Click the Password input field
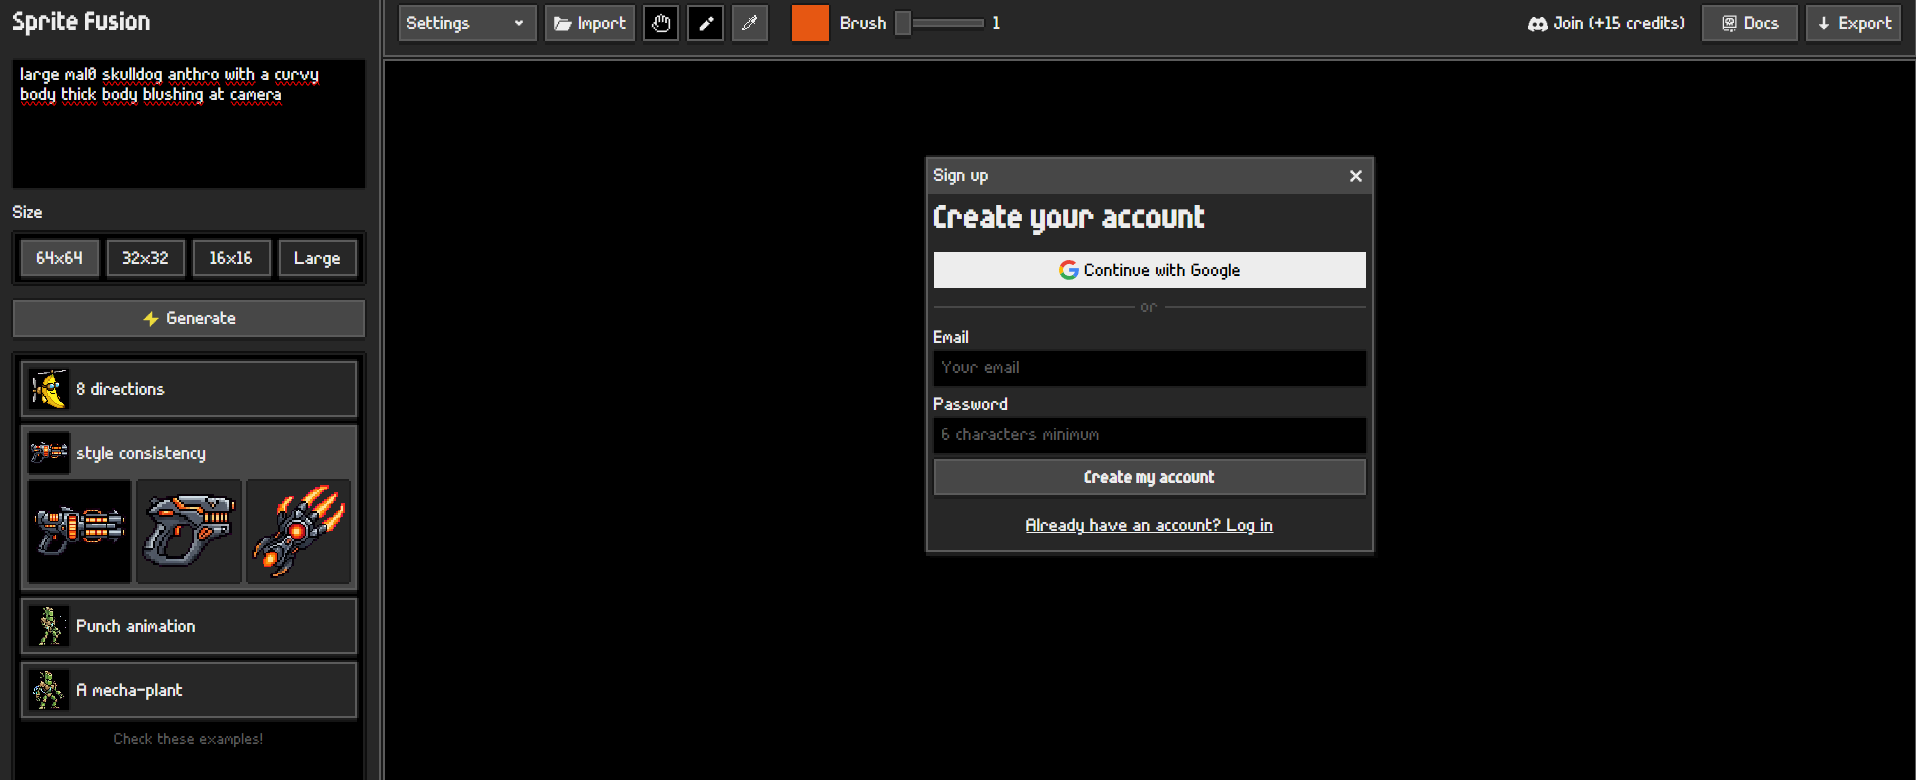This screenshot has height=780, width=1916. click(1150, 435)
